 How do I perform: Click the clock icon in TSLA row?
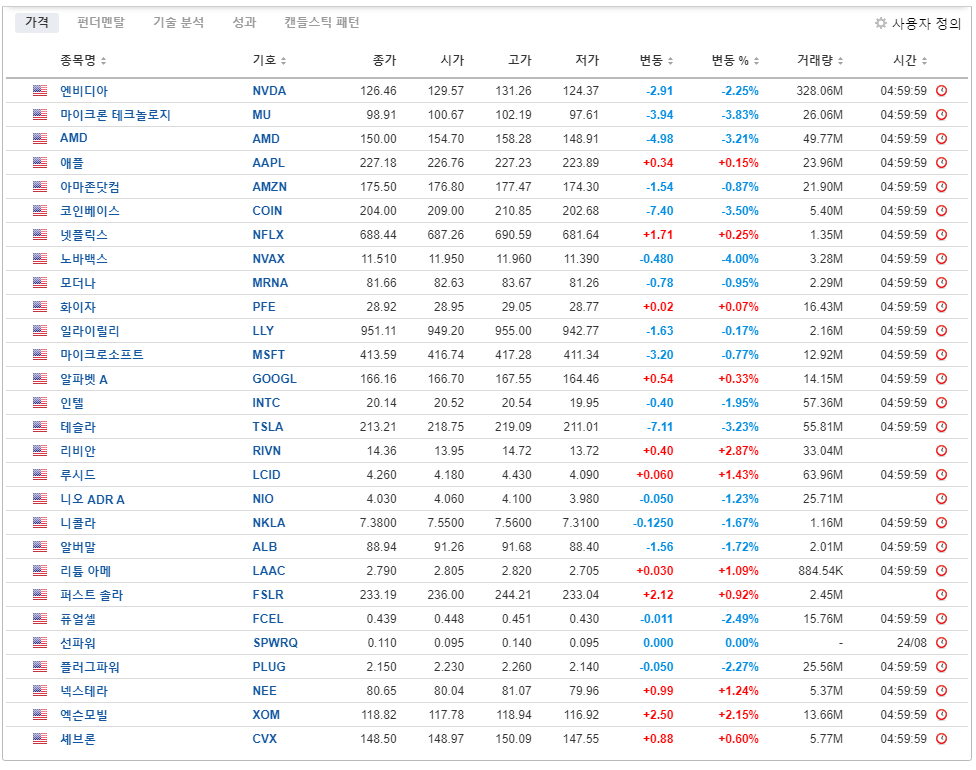(942, 426)
